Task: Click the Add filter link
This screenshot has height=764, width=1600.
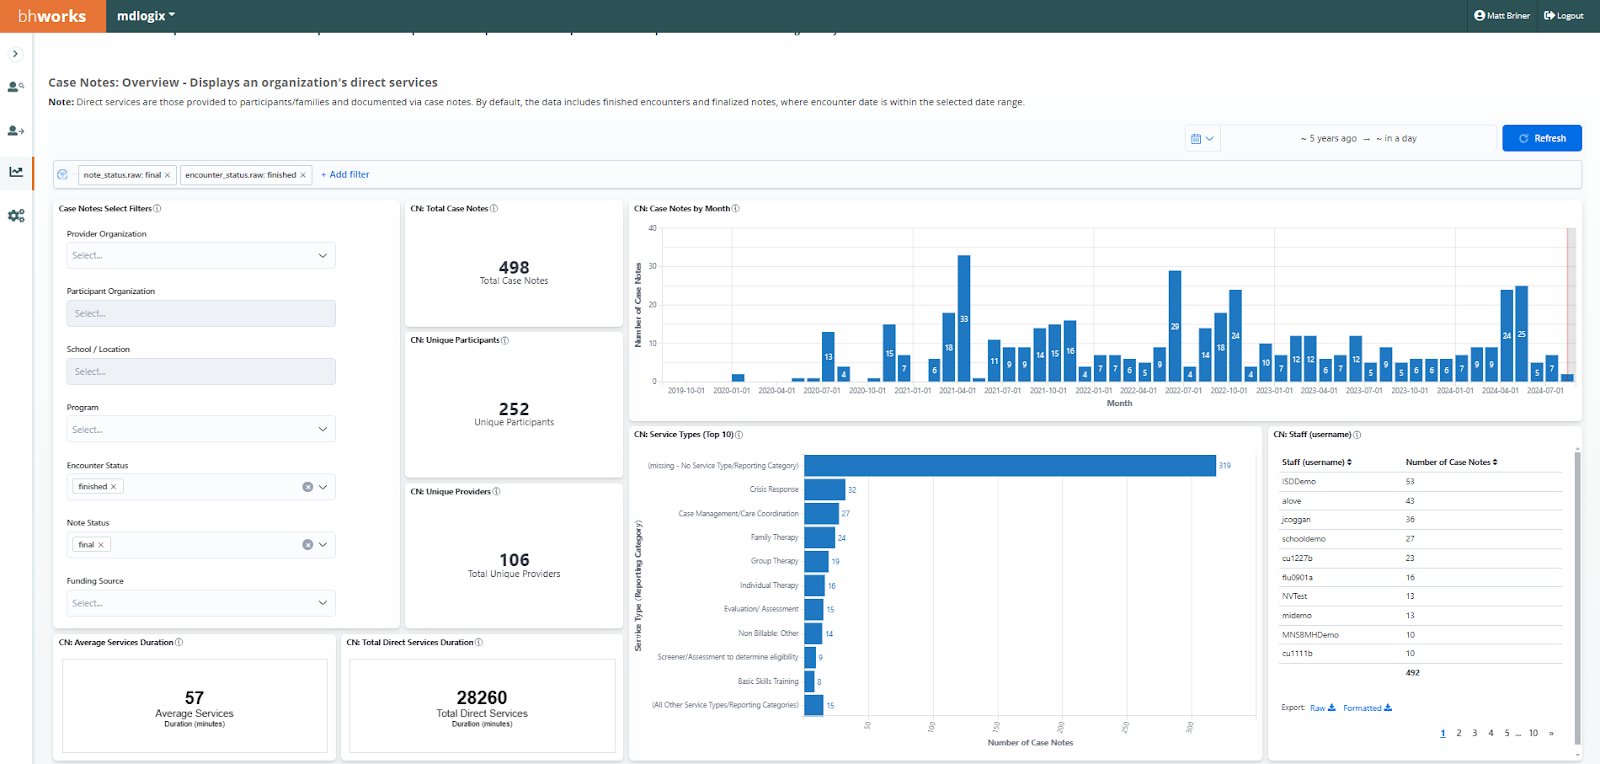Action: click(x=345, y=175)
